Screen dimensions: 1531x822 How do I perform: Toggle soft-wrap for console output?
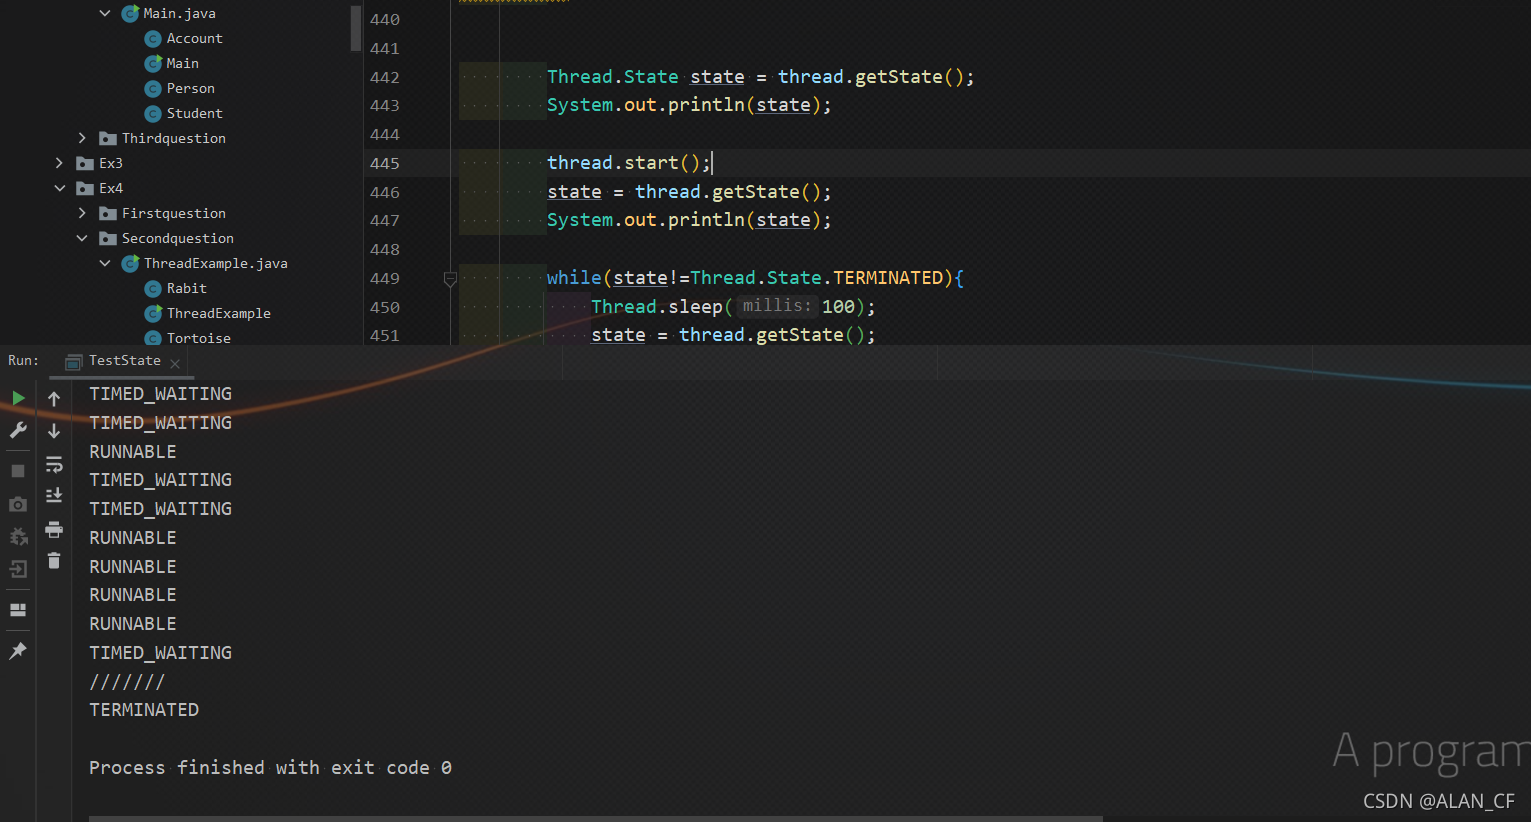pos(54,464)
